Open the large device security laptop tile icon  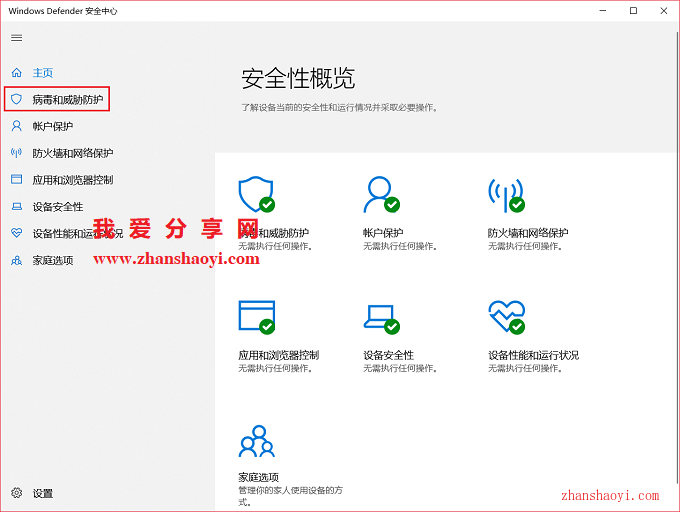pyautogui.click(x=381, y=319)
